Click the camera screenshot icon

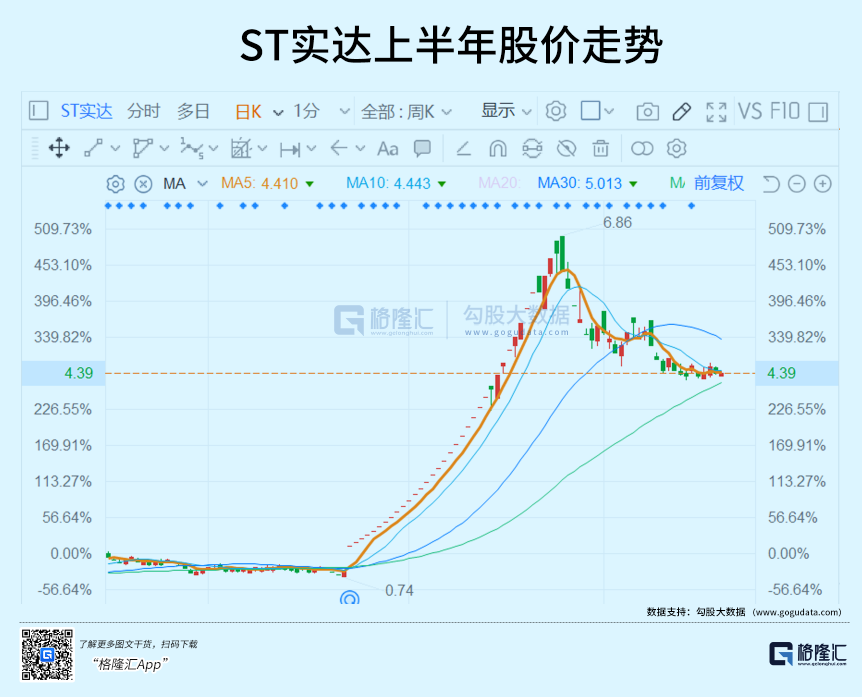[x=648, y=111]
